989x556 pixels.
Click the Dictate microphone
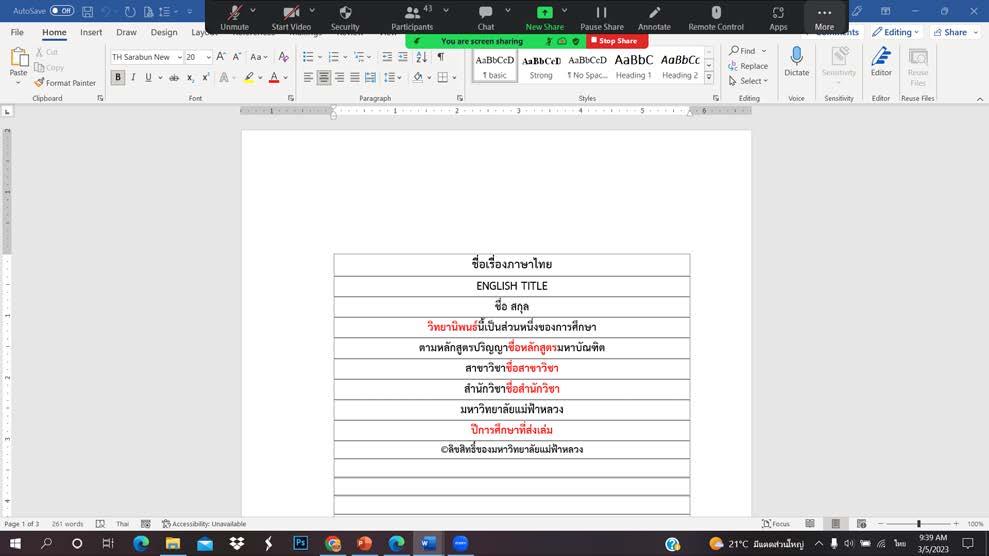click(797, 62)
